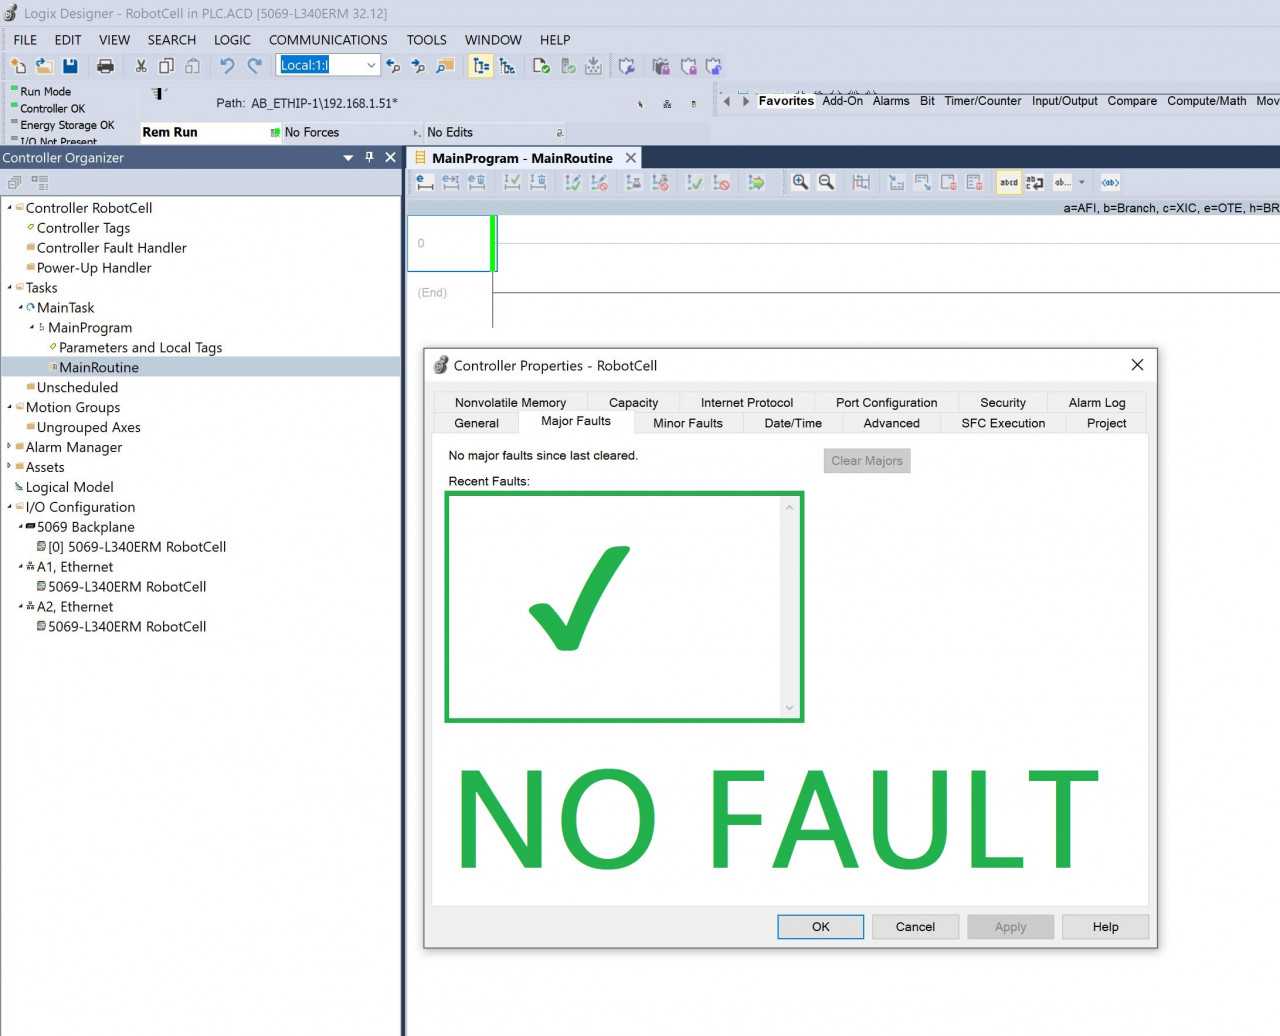Click the Undo arrow icon
1280x1036 pixels.
227,66
